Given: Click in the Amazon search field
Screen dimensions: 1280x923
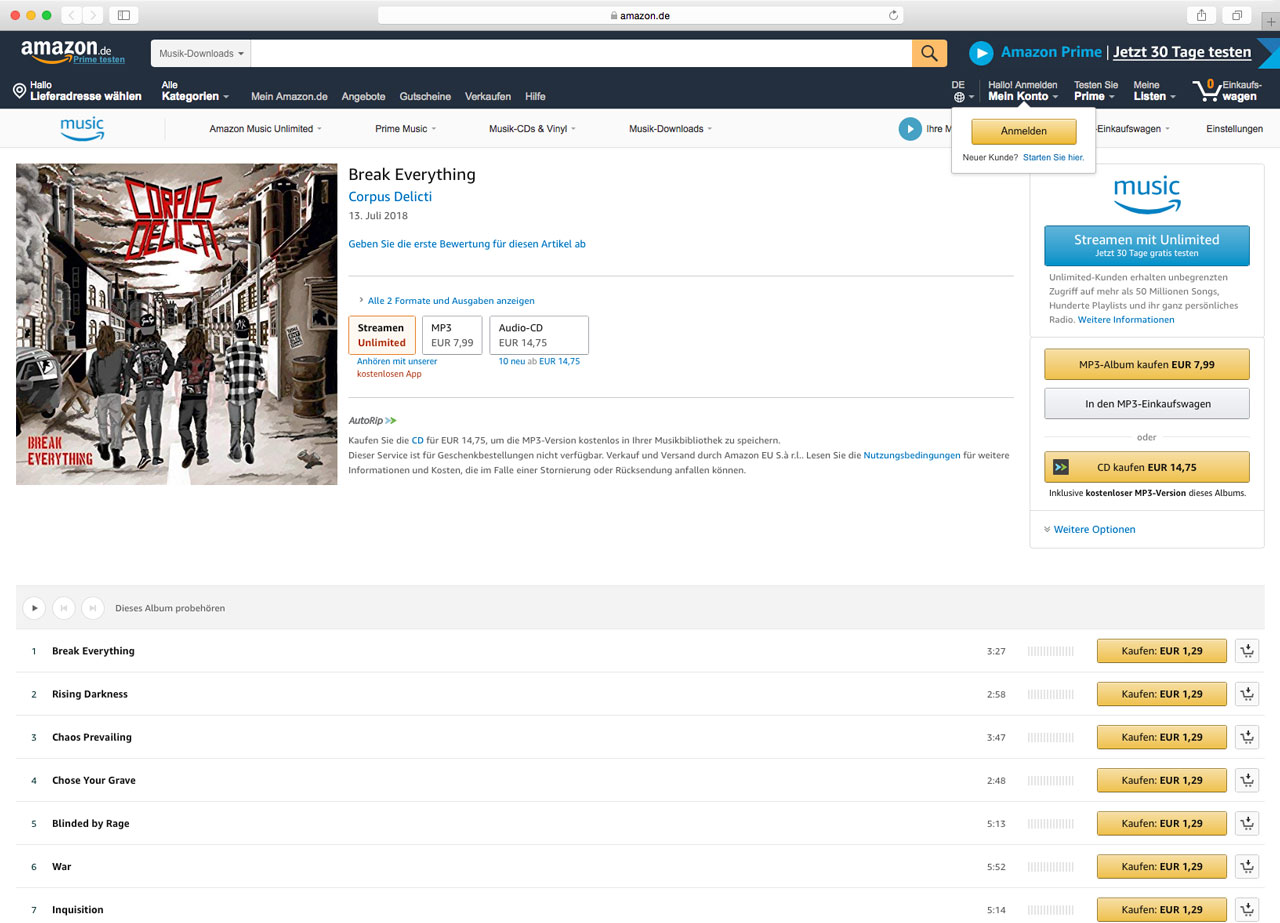Looking at the screenshot, I should tap(581, 53).
